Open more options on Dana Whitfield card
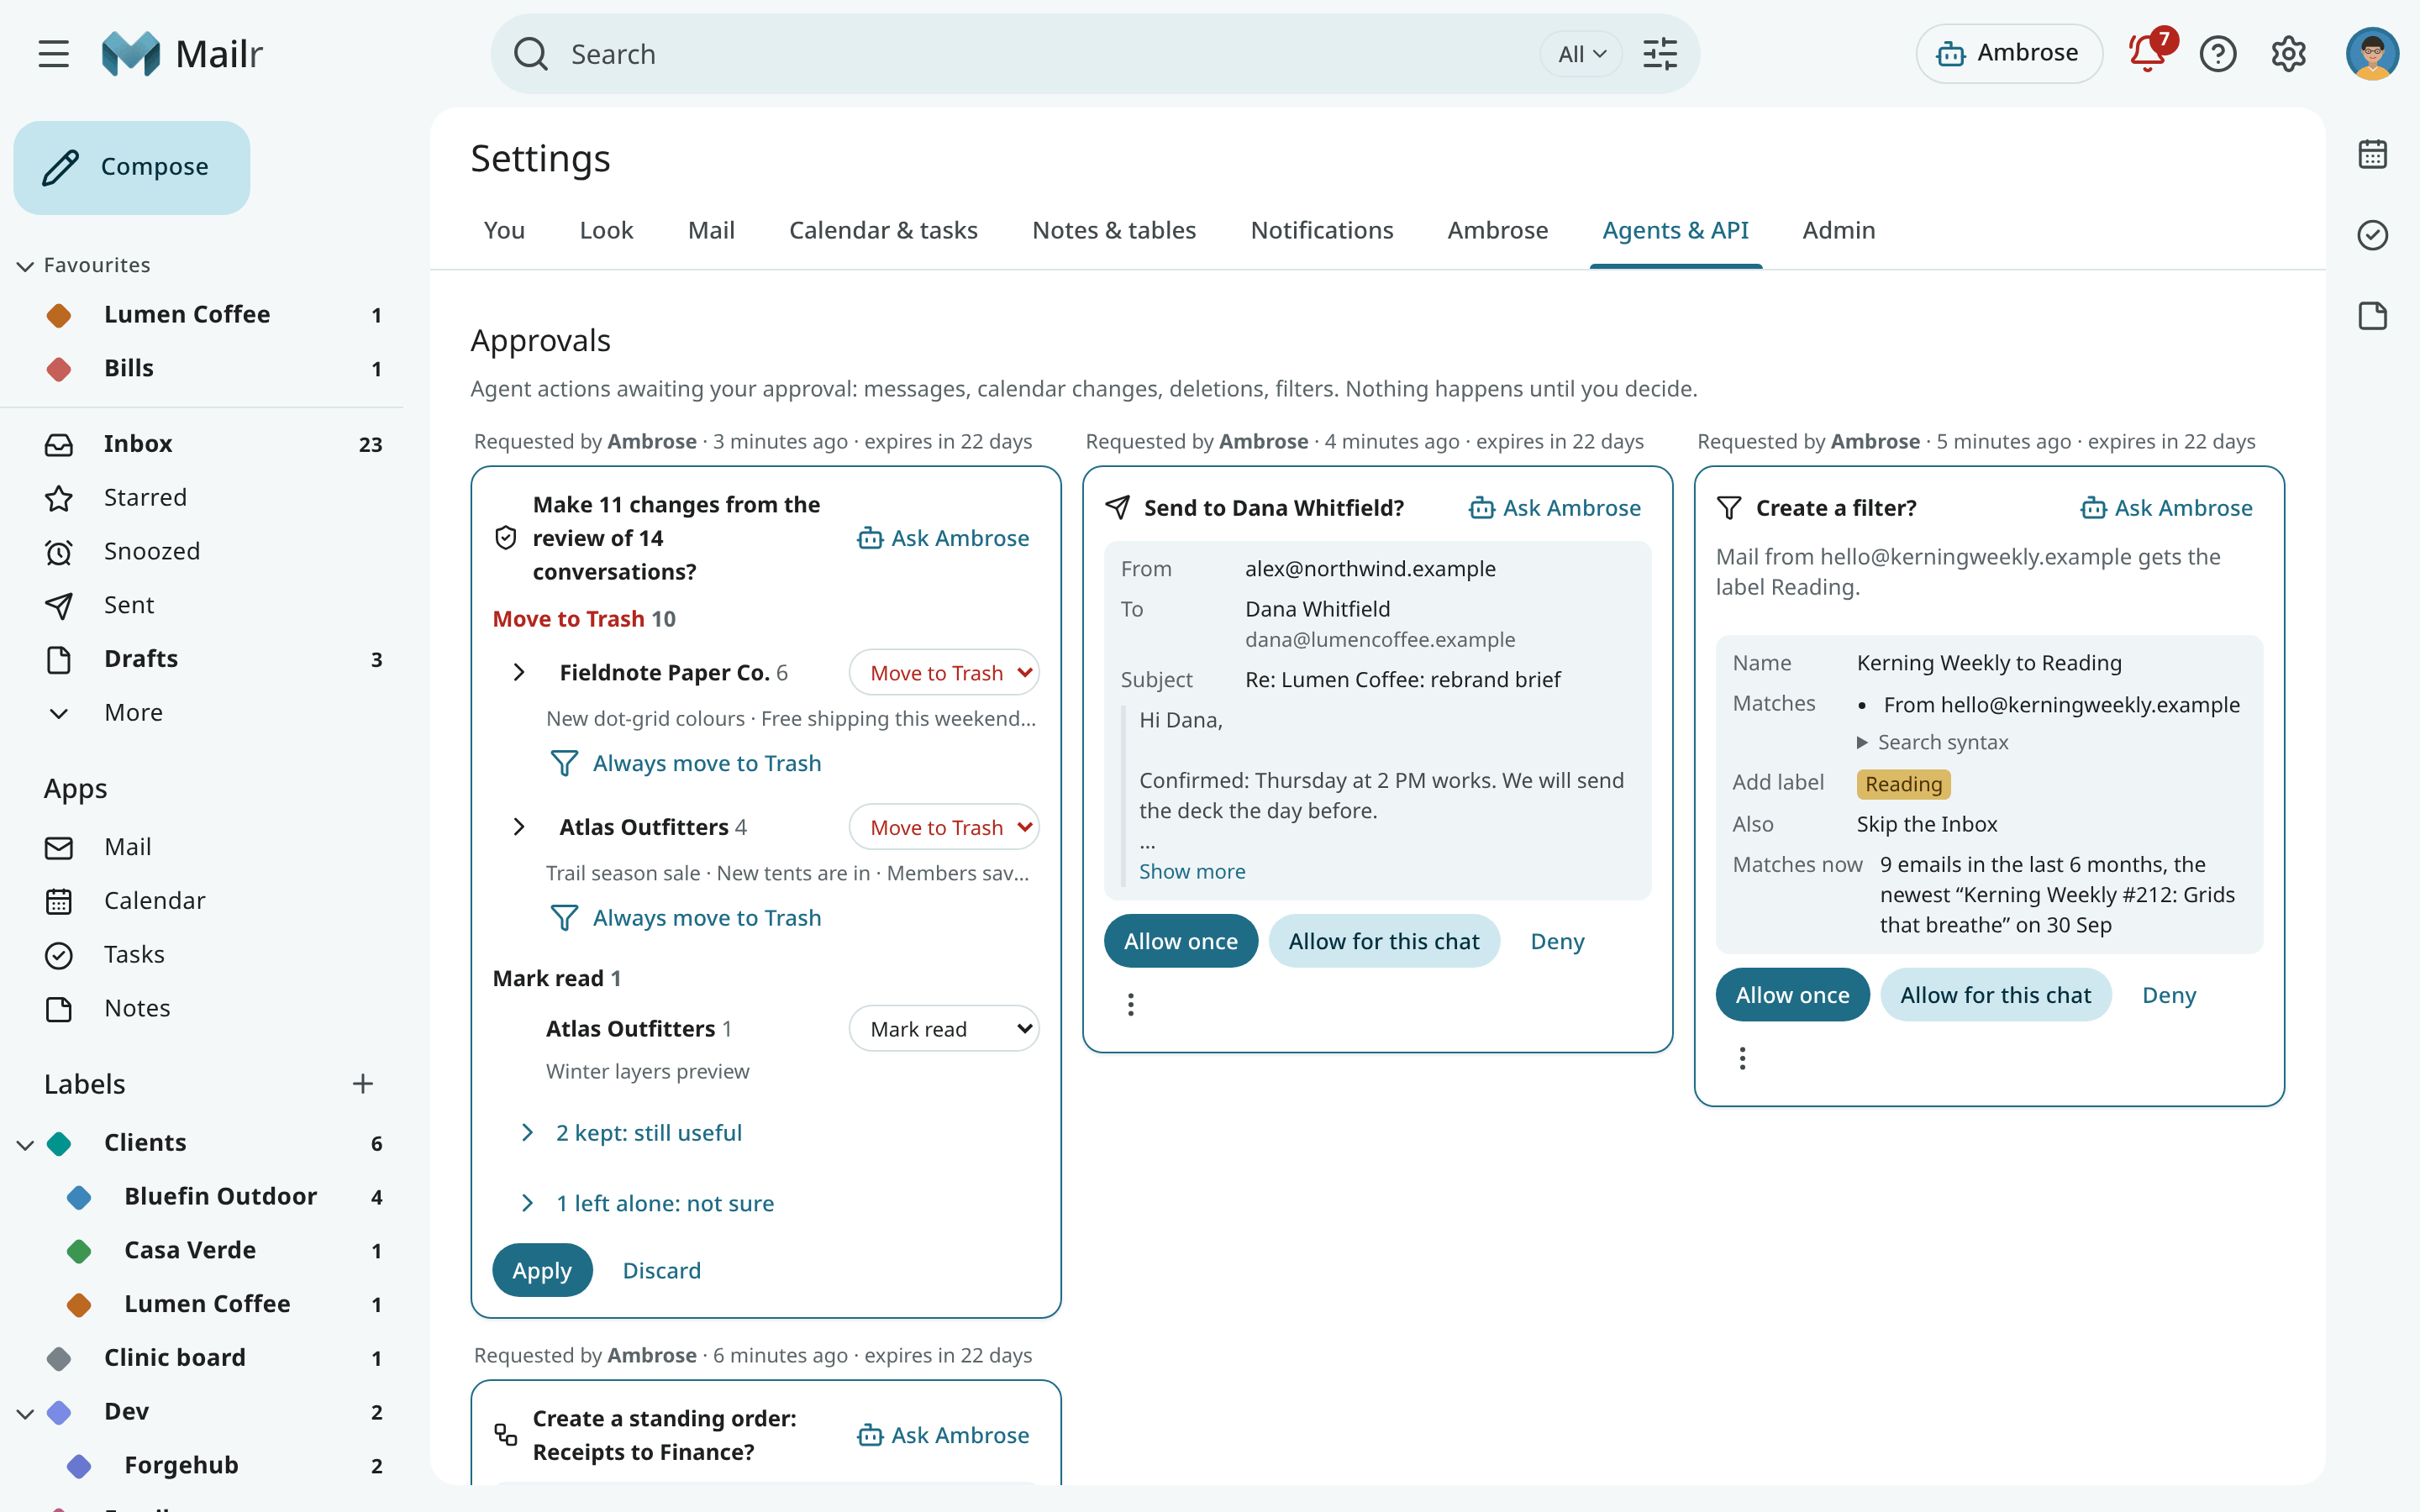 tap(1131, 1004)
